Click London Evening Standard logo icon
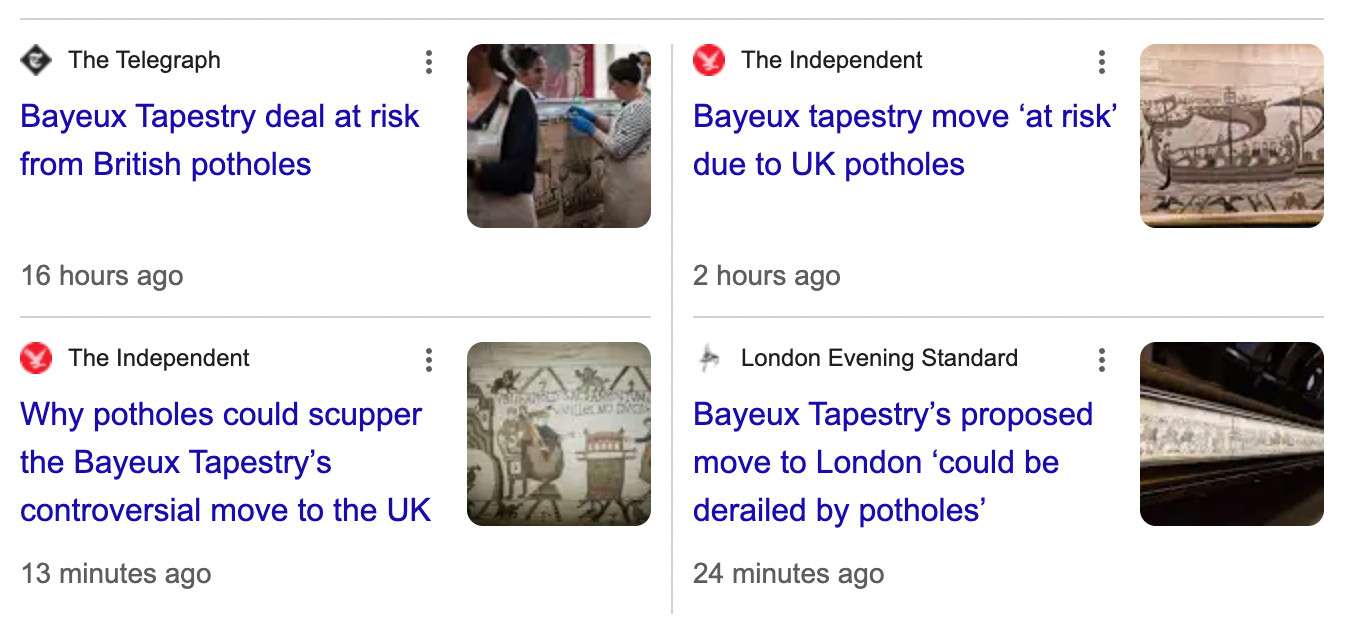The image size is (1346, 618). click(709, 359)
